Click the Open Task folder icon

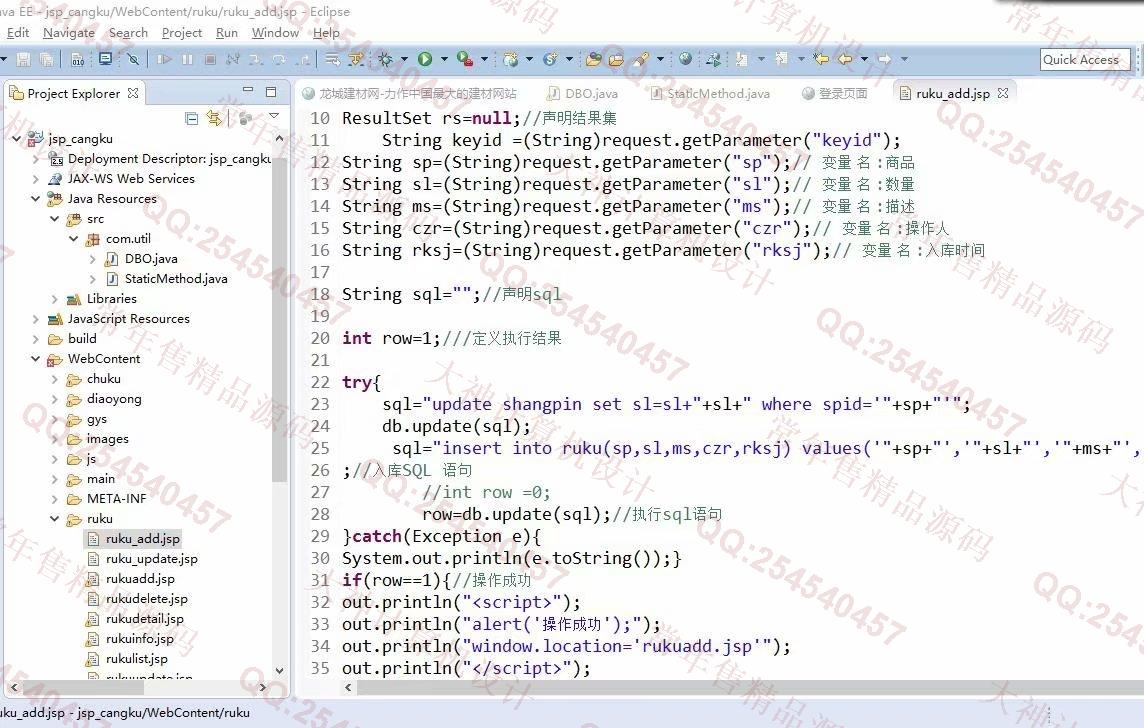click(x=617, y=59)
